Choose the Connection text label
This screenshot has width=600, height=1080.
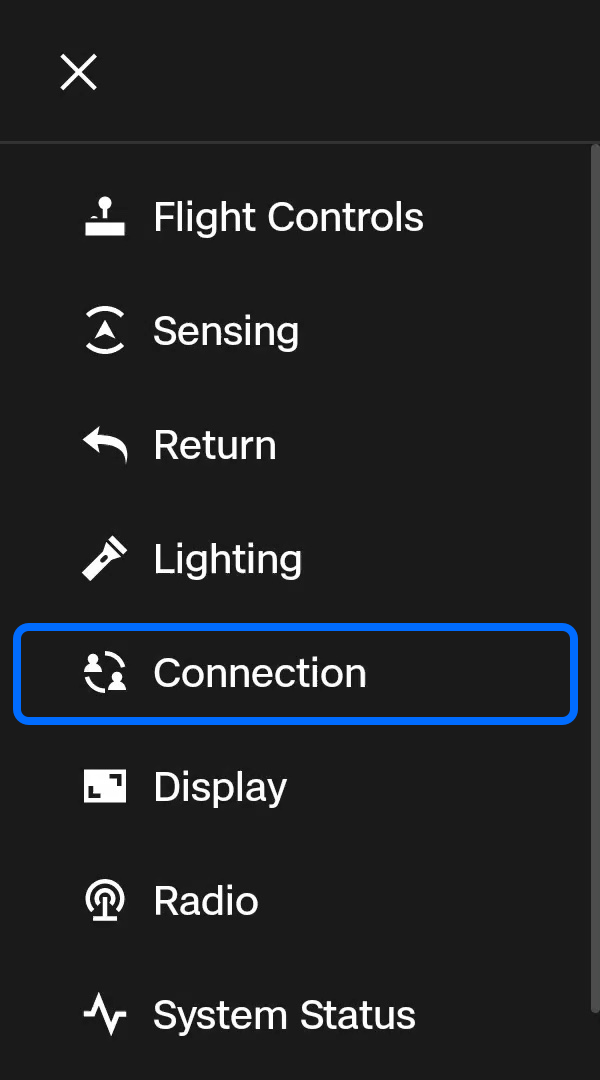coord(260,673)
